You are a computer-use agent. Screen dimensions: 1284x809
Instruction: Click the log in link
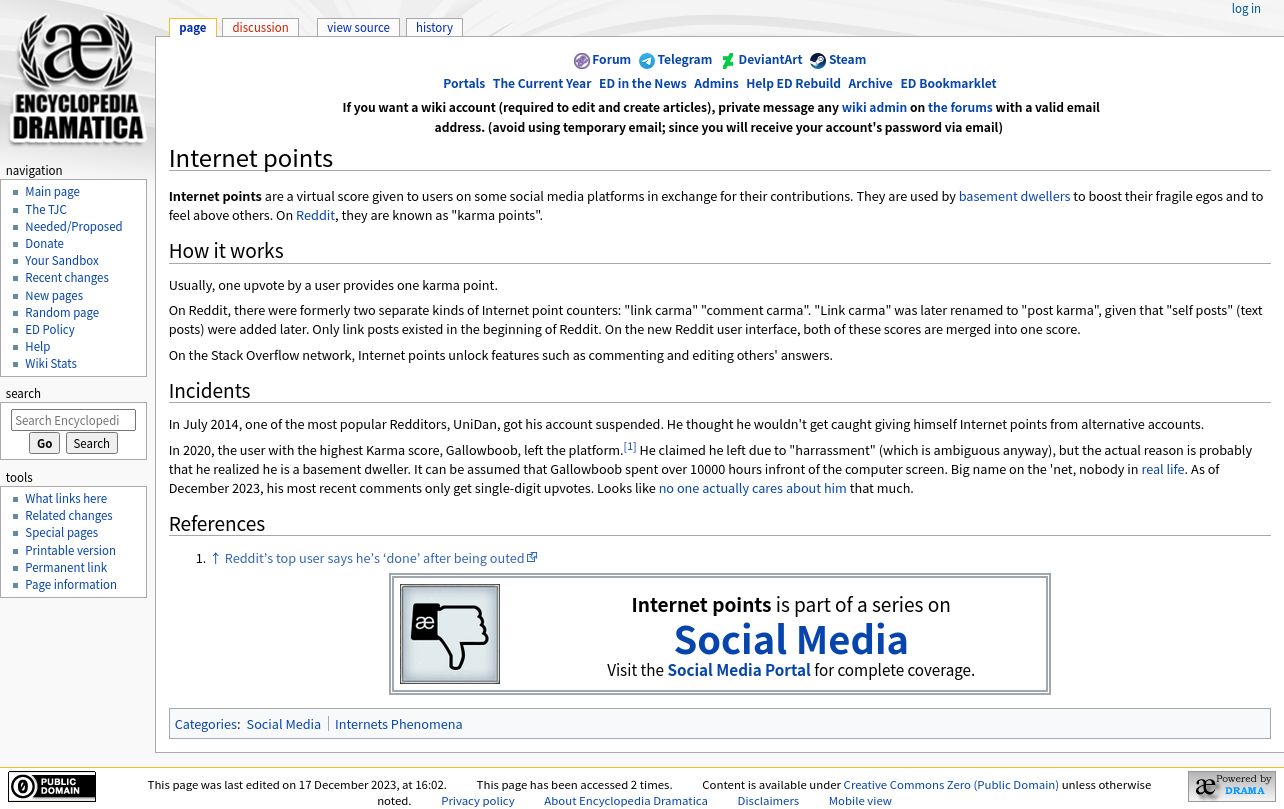(1246, 9)
